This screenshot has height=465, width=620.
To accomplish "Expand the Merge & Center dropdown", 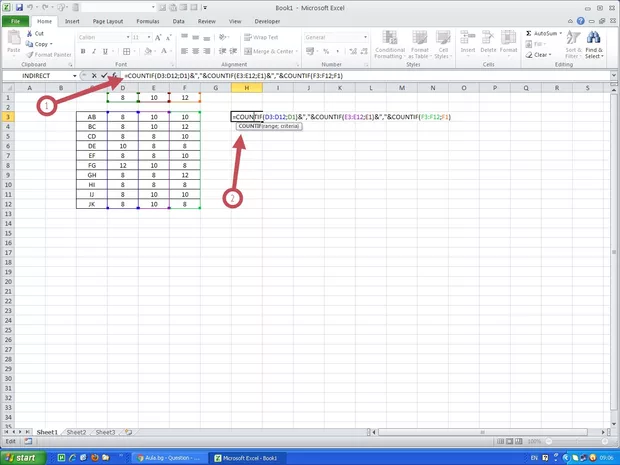I will 297,51.
